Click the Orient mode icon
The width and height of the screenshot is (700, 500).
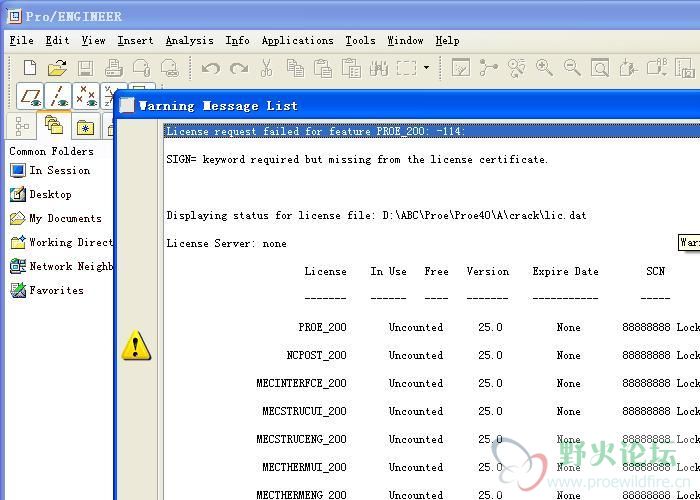tap(517, 68)
